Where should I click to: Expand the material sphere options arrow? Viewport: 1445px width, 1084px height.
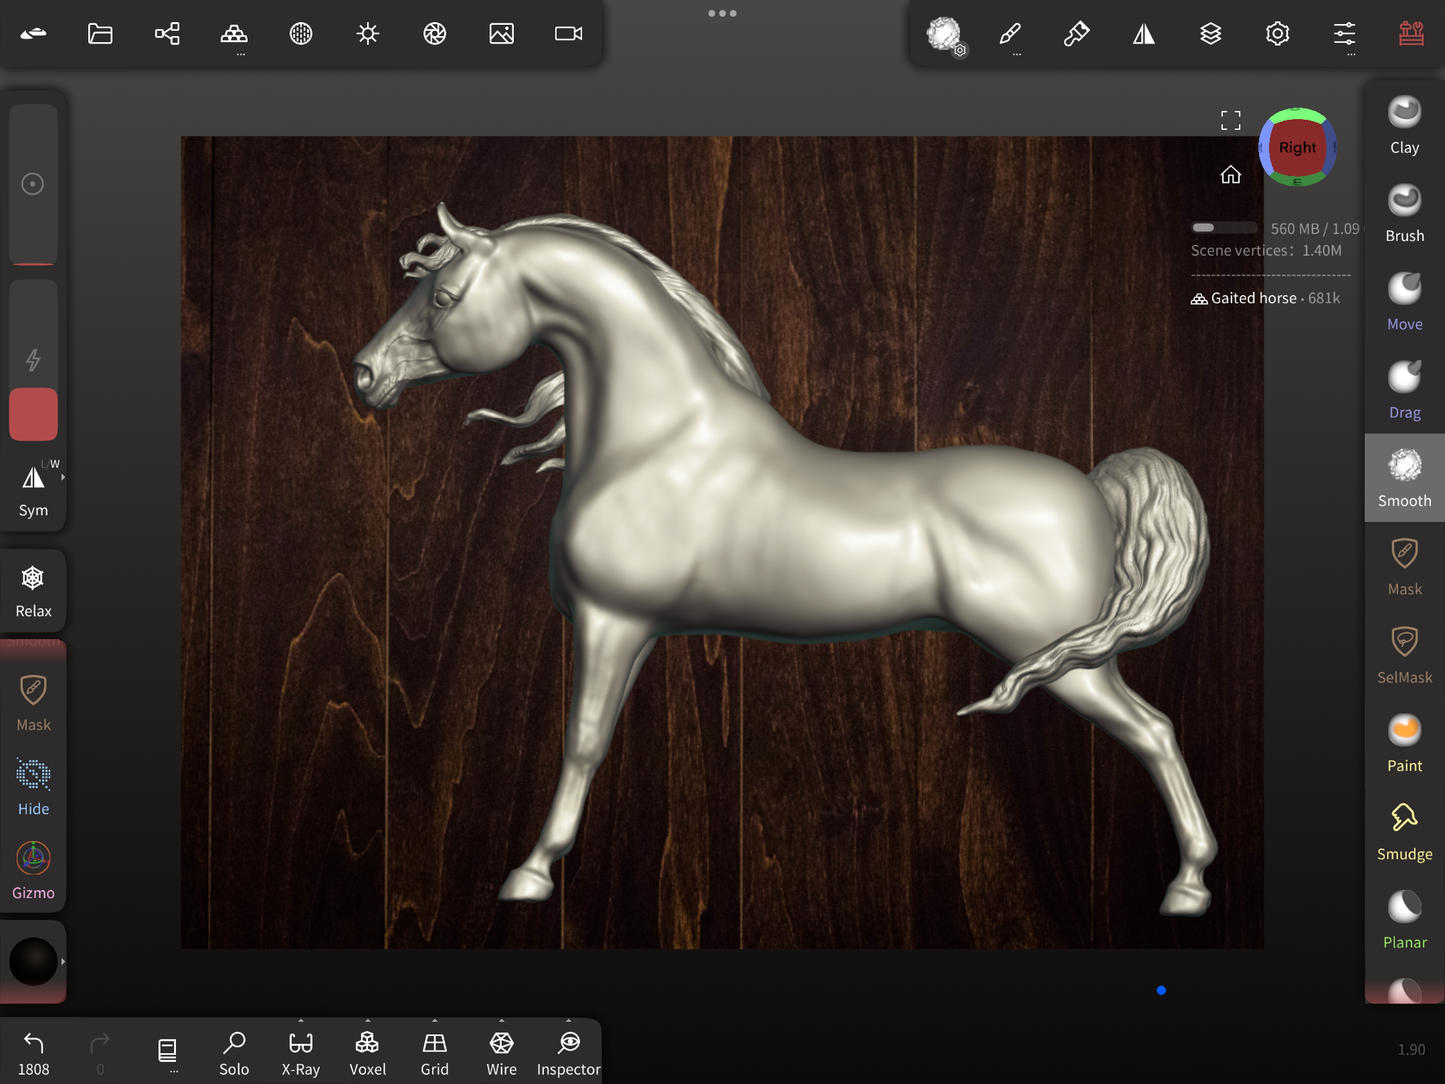63,962
